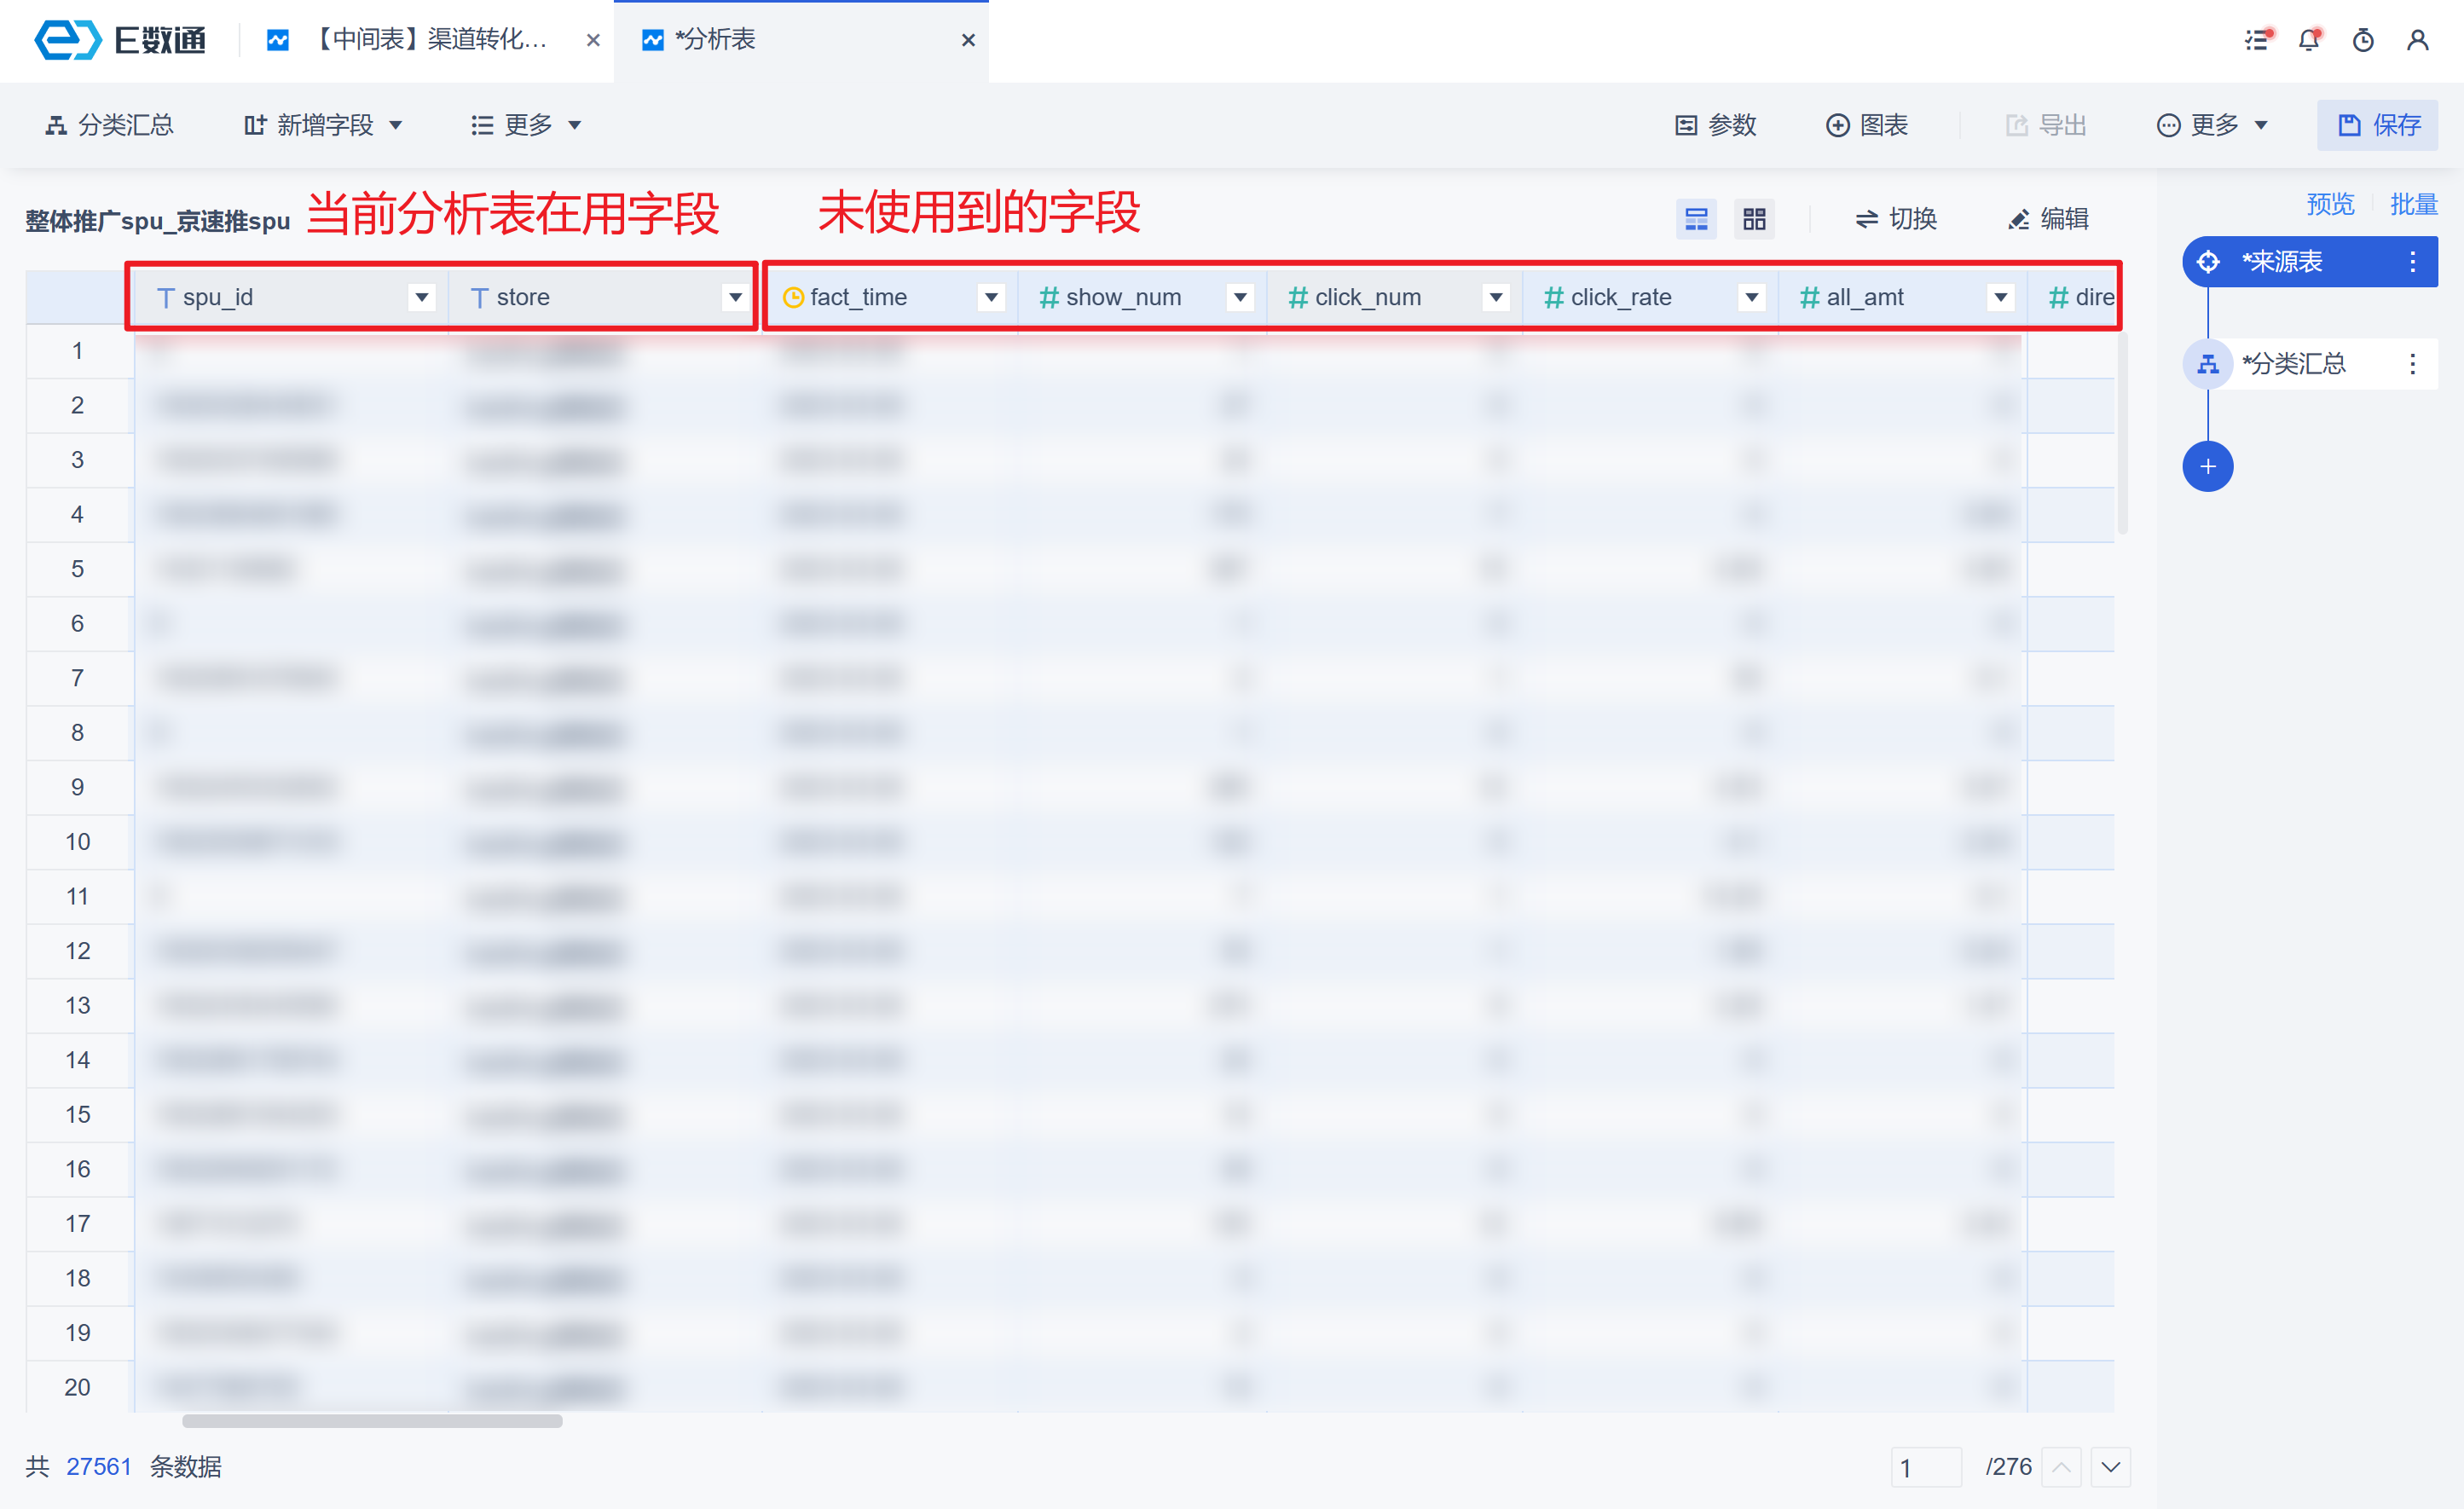Image resolution: width=2464 pixels, height=1509 pixels.
Task: Open the fact_time column dropdown
Action: (991, 297)
